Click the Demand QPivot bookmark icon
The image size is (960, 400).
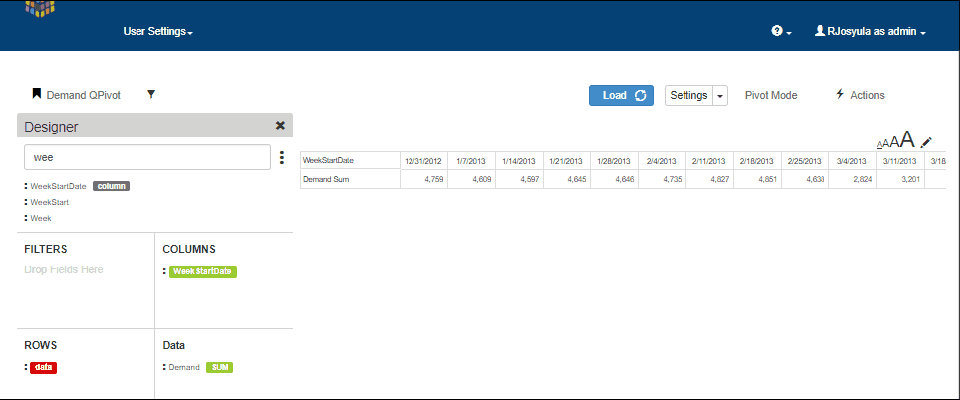[x=37, y=94]
